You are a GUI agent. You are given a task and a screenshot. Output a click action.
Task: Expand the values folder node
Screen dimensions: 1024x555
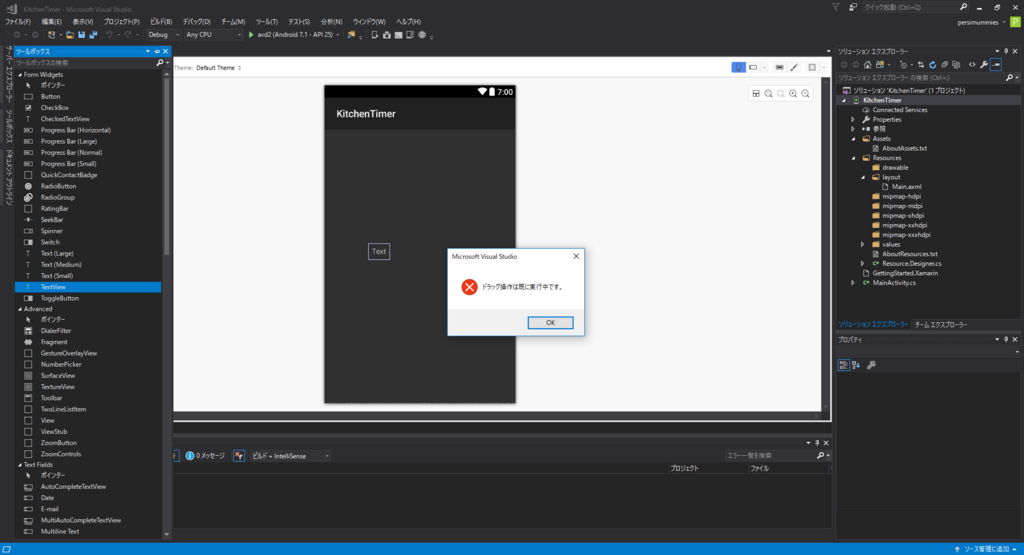(863, 244)
